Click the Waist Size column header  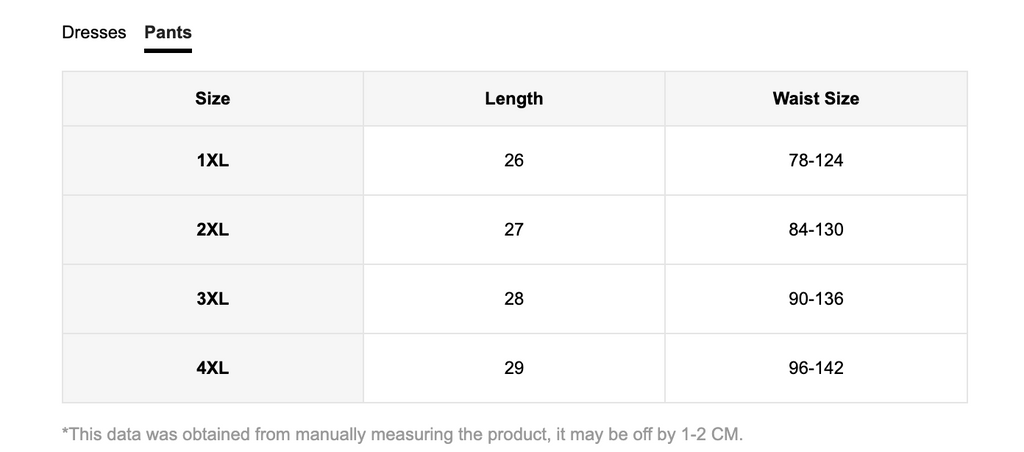coord(816,99)
